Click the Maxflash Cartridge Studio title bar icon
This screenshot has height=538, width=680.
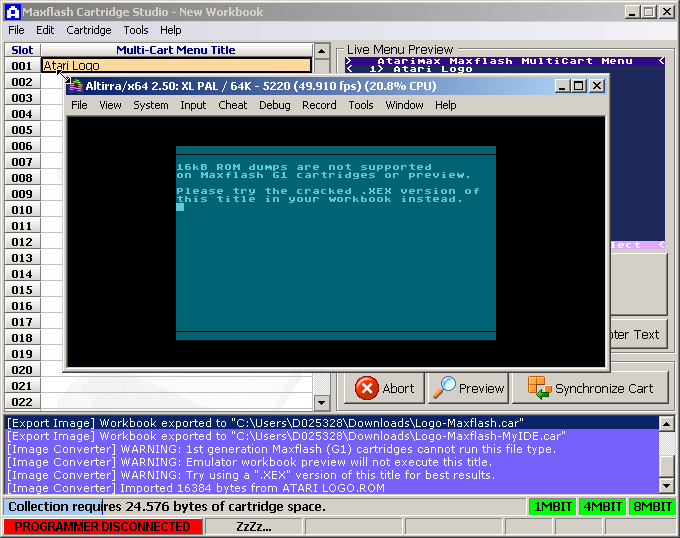[x=13, y=12]
